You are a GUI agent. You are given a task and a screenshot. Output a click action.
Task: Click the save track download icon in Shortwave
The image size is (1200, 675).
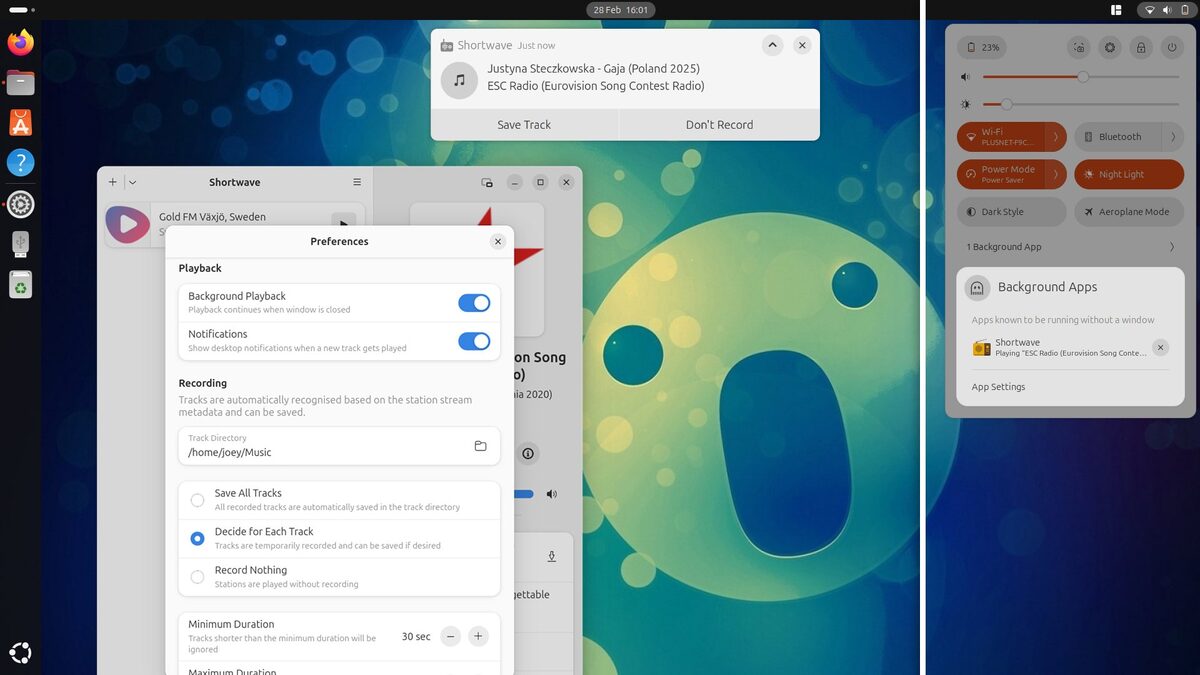pos(551,556)
